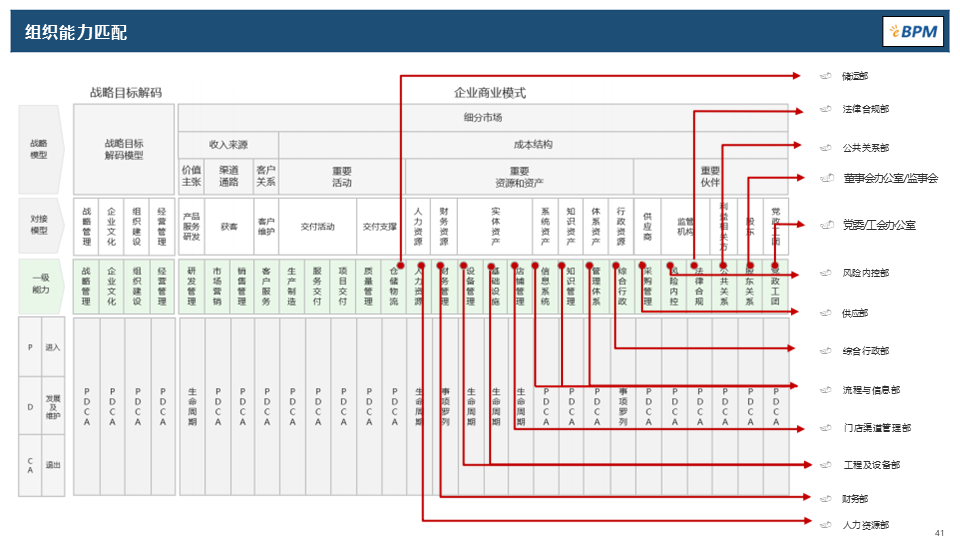
Task: Select the 战略目标解码 heading
Action: click(x=126, y=92)
